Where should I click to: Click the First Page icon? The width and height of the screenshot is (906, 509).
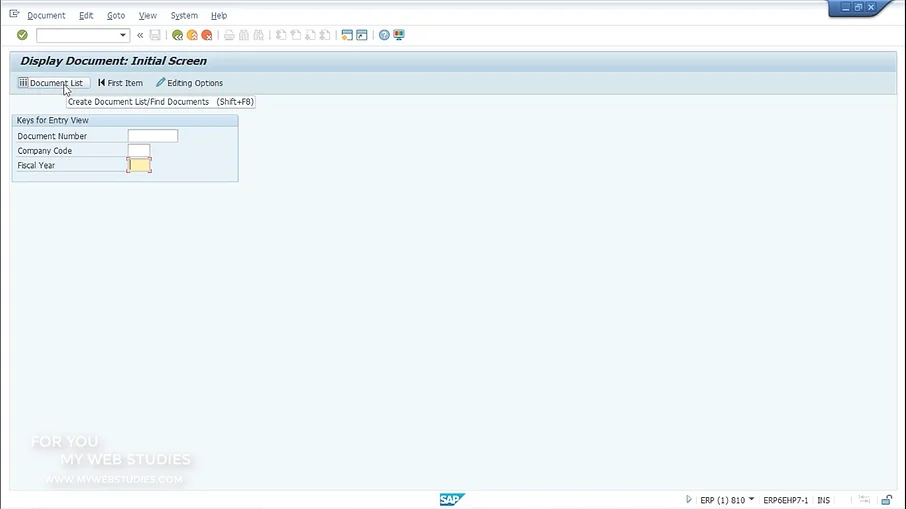(x=281, y=35)
